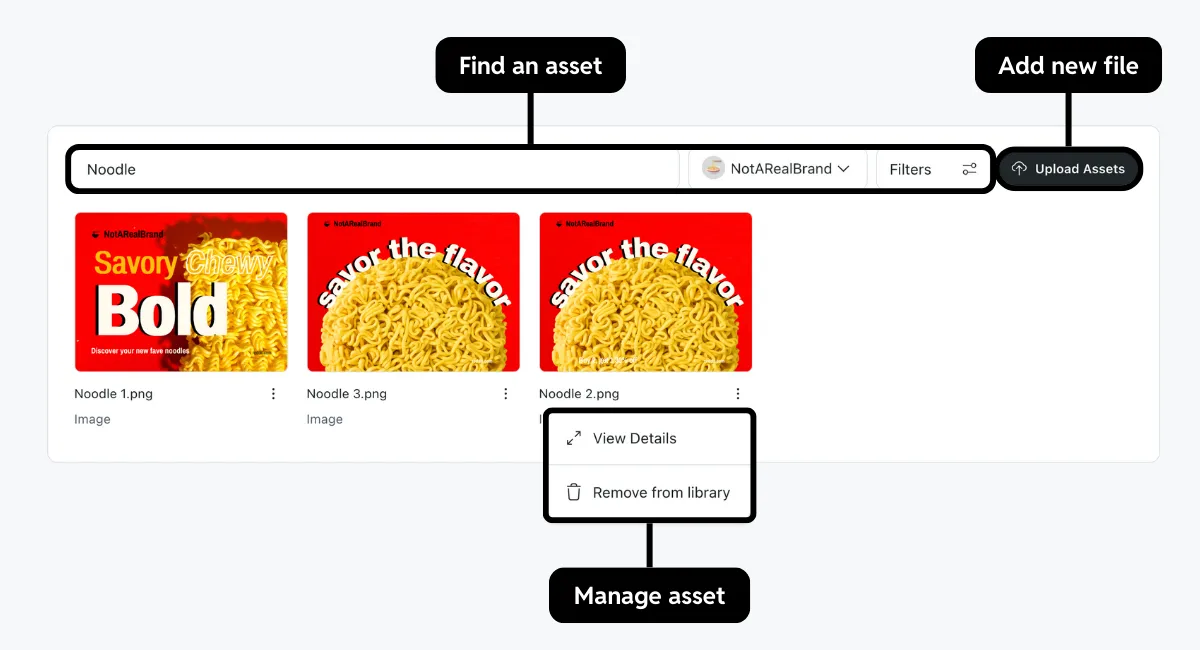
Task: Click the Upload Assets cloud icon
Action: (1018, 169)
